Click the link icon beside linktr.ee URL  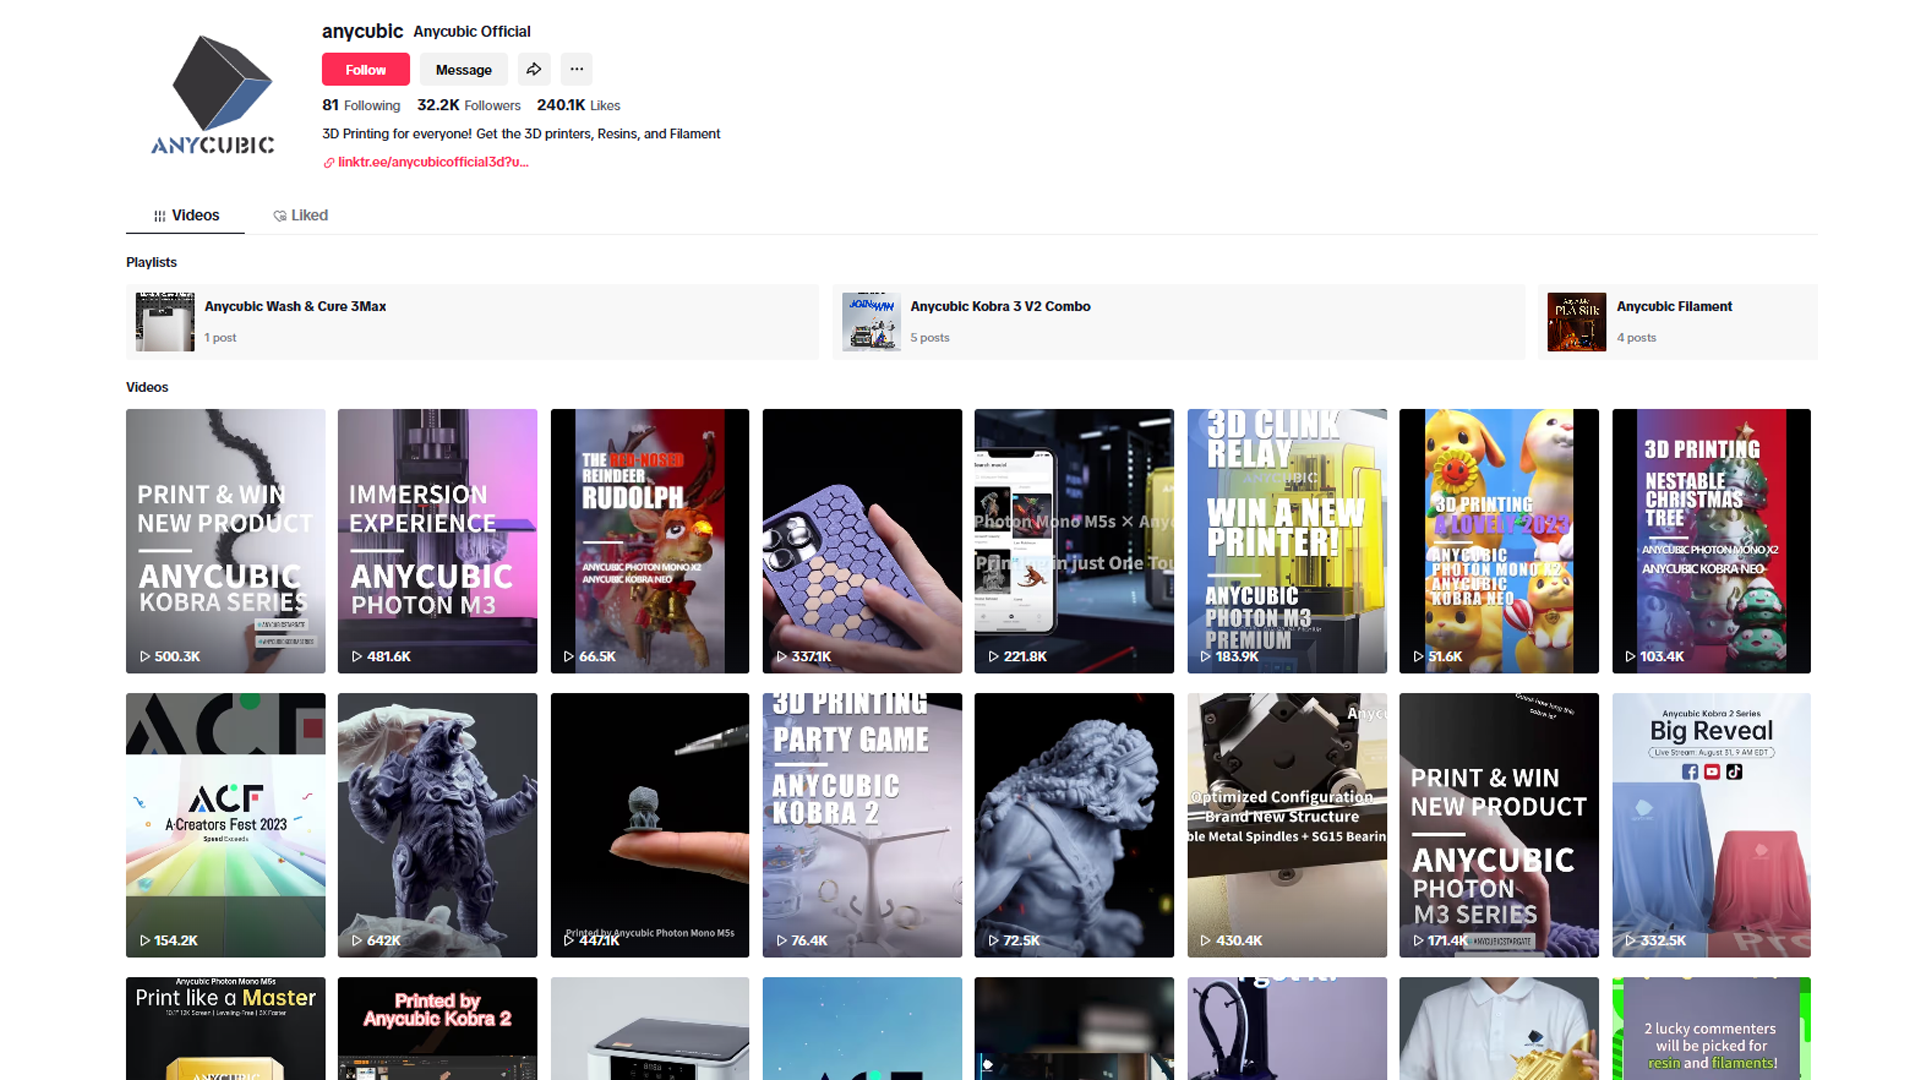pyautogui.click(x=329, y=163)
